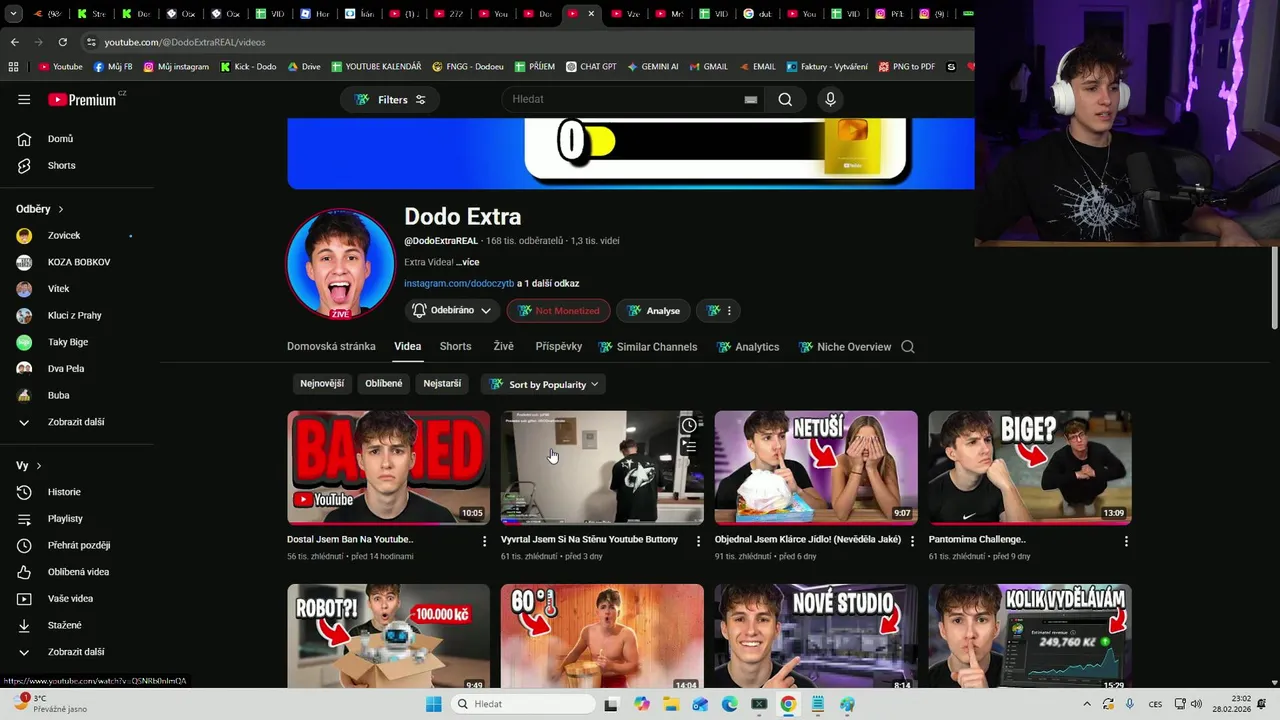The width and height of the screenshot is (1280, 720).
Task: Open the NETUŠÍ thumbnail video
Action: point(816,468)
